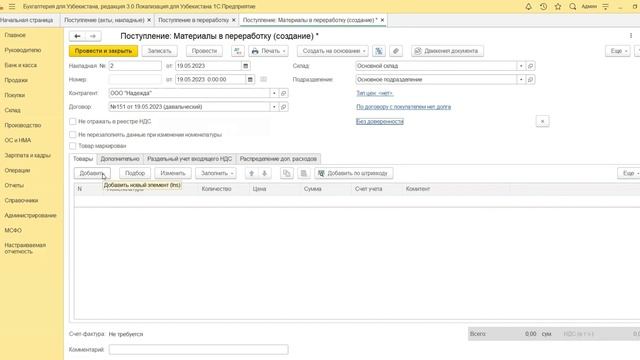The height and width of the screenshot is (360, 640).
Task: Enable the Товар маркирован checkbox
Action: point(73,146)
